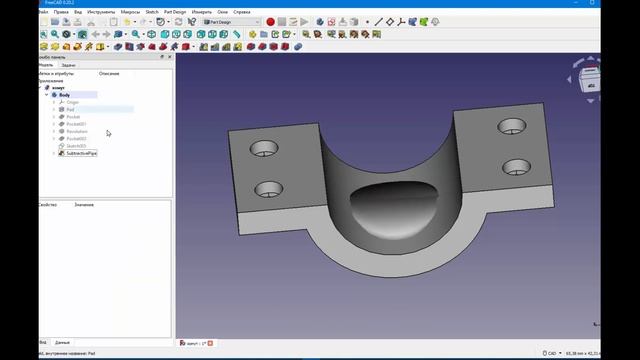Undock the combo view panel
The width and height of the screenshot is (640, 360).
[x=162, y=57]
